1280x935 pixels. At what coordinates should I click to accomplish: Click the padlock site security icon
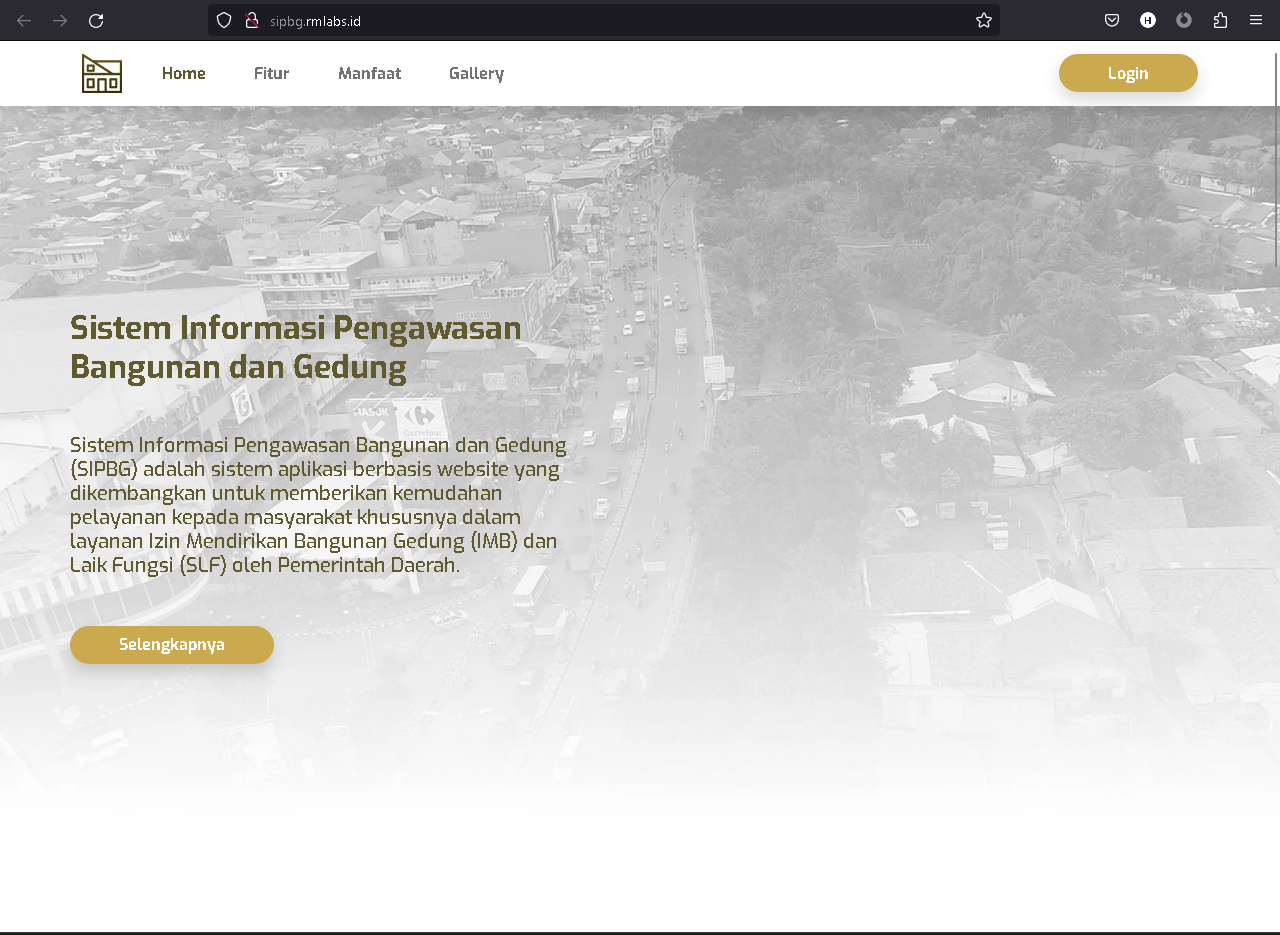coord(252,20)
